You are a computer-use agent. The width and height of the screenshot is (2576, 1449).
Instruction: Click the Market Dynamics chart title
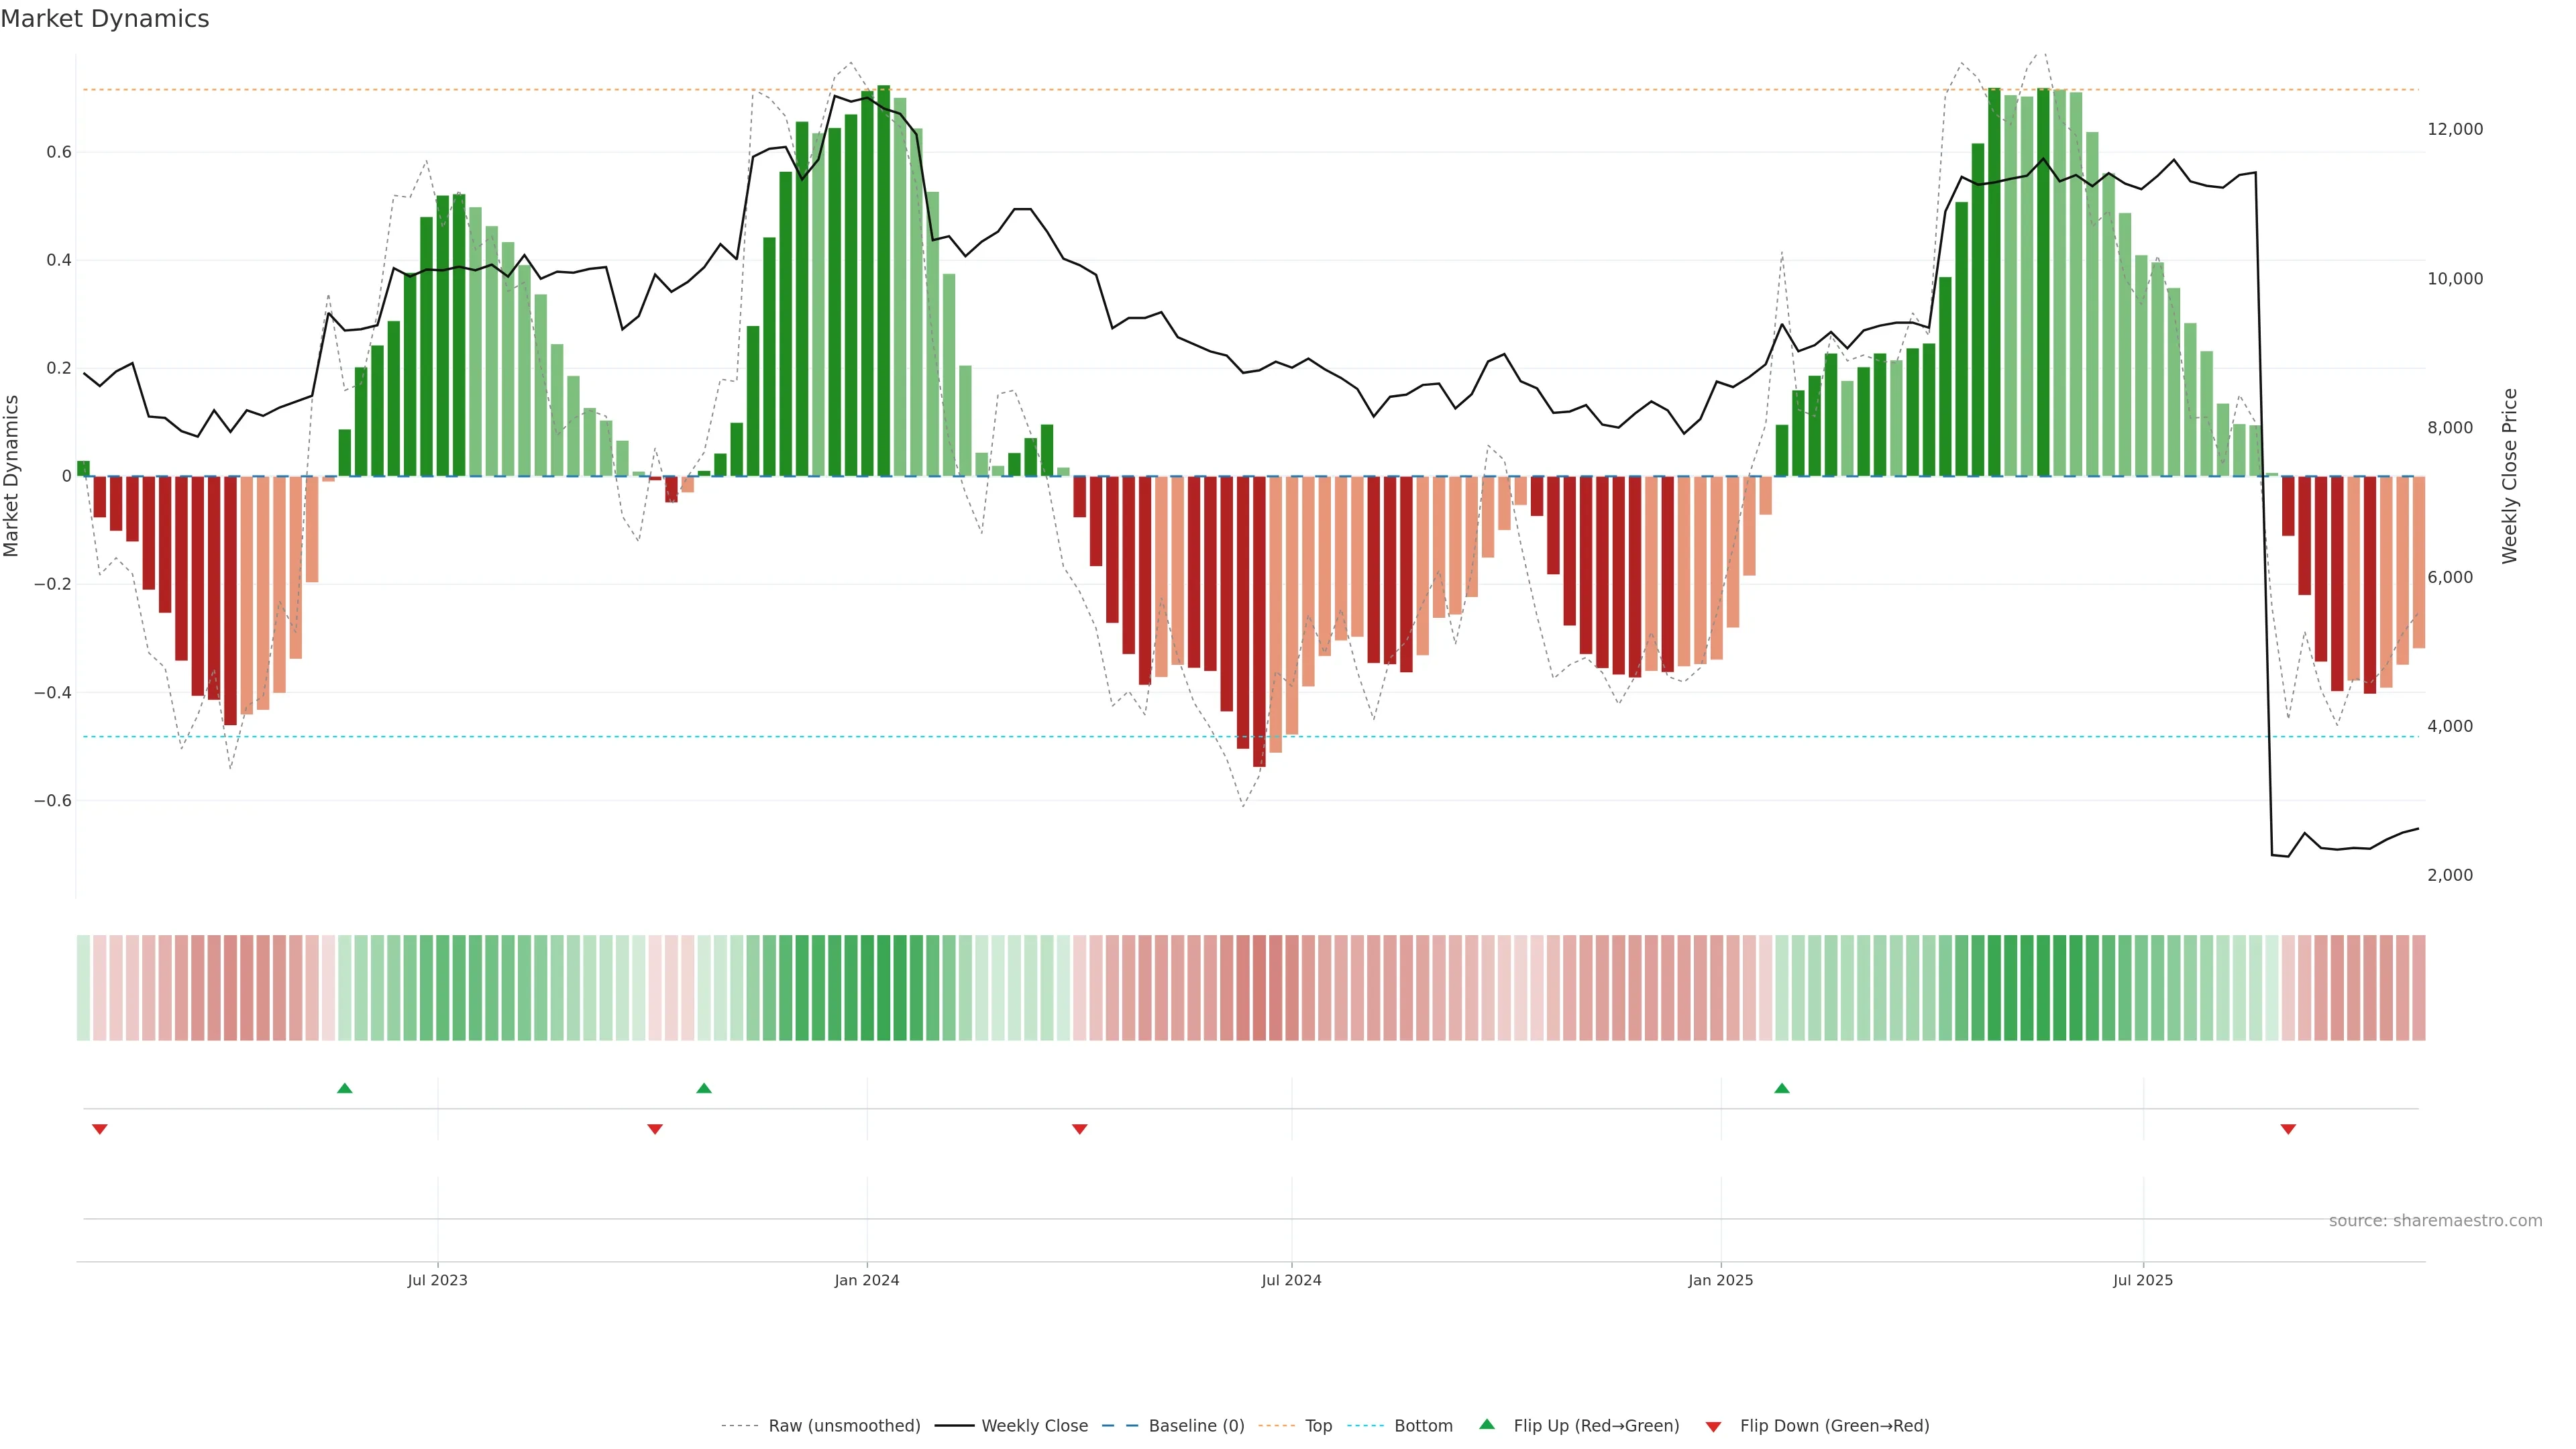click(x=105, y=19)
